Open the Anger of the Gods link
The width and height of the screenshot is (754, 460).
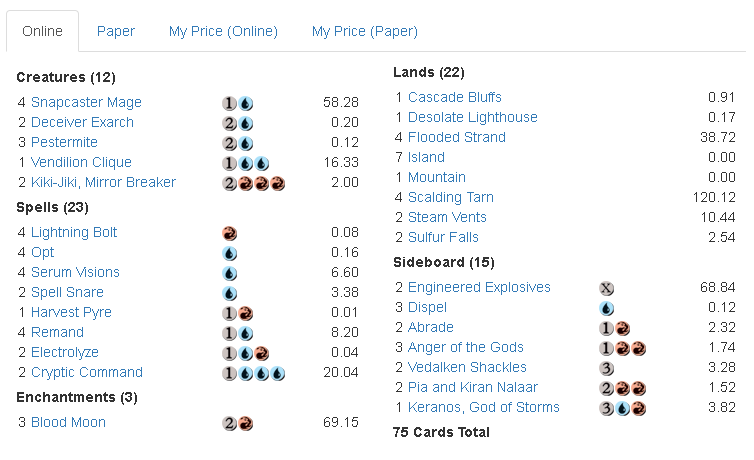click(466, 347)
